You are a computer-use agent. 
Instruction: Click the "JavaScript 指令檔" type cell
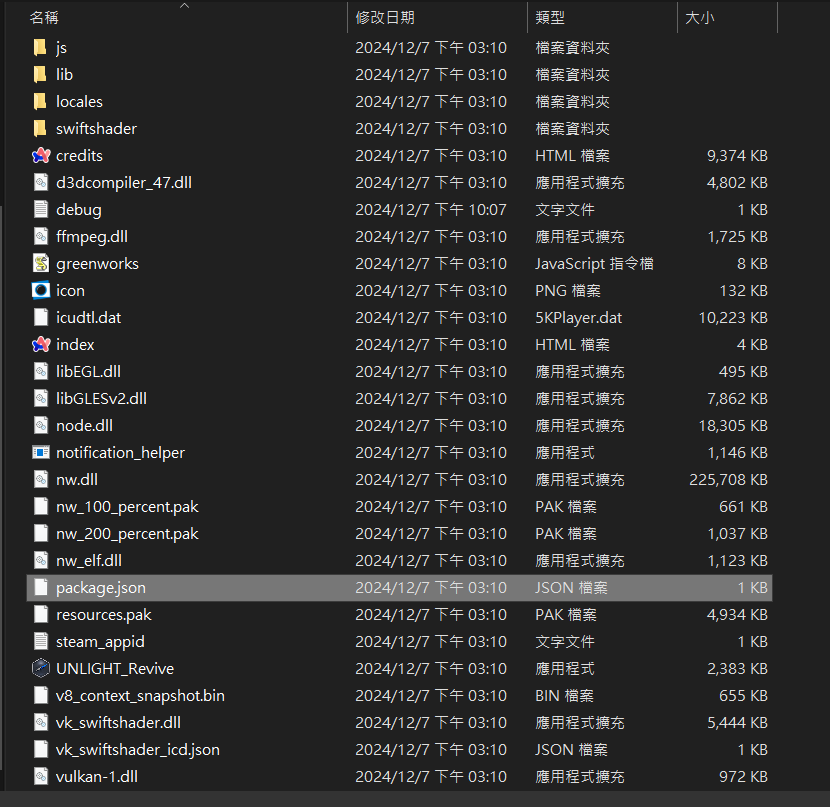pyautogui.click(x=594, y=264)
